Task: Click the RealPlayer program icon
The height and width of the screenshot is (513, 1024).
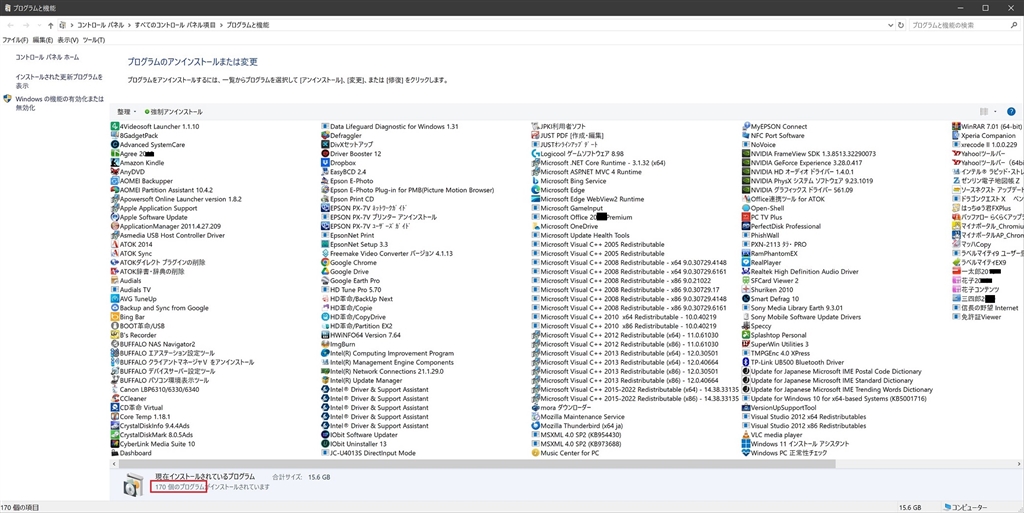Action: click(746, 262)
